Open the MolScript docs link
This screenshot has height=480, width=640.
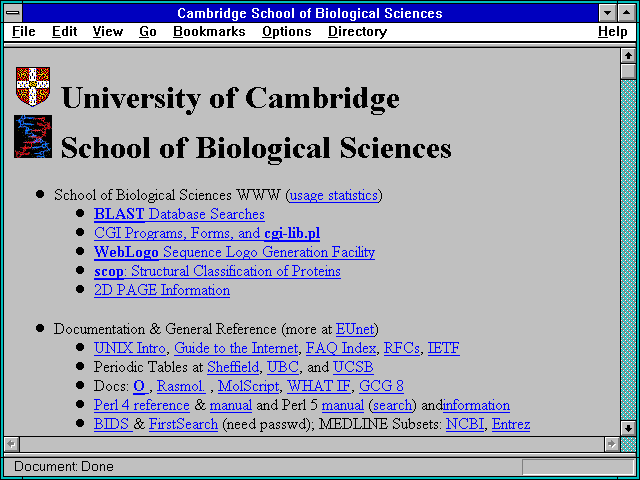coord(249,386)
